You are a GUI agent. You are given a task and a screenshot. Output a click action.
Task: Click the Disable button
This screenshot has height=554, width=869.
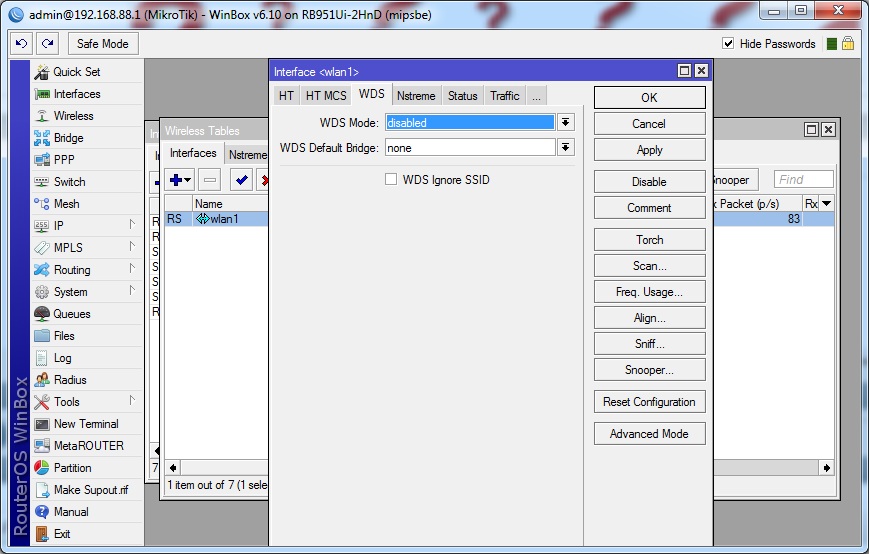(650, 182)
